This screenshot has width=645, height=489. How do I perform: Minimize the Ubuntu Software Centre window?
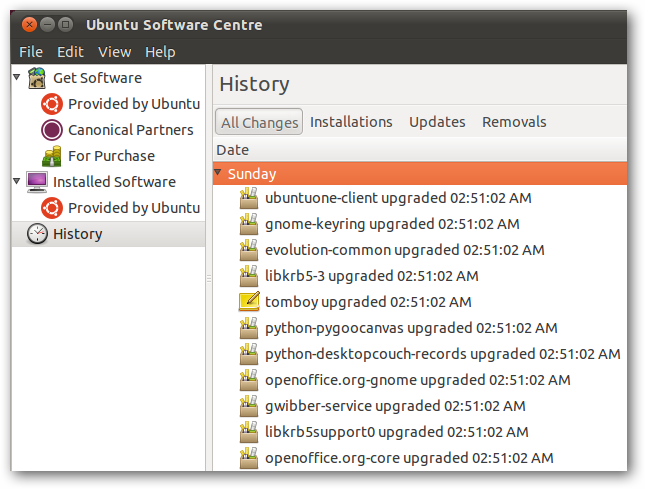pyautogui.click(x=48, y=25)
